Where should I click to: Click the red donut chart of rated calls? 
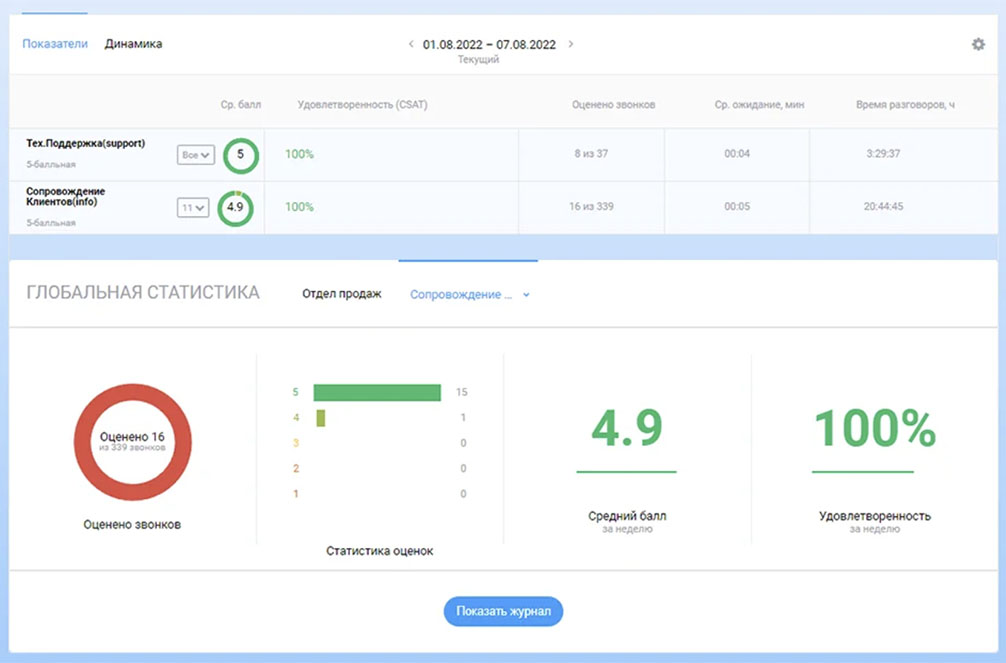pyautogui.click(x=133, y=443)
